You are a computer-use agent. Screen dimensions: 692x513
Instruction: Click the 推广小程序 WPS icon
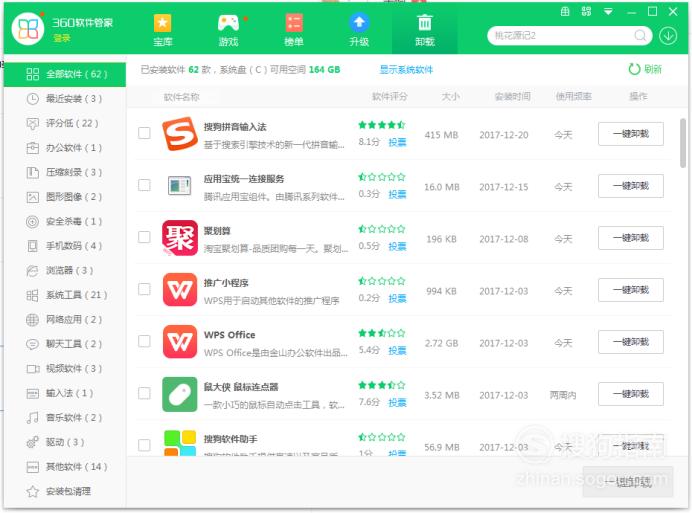point(180,290)
